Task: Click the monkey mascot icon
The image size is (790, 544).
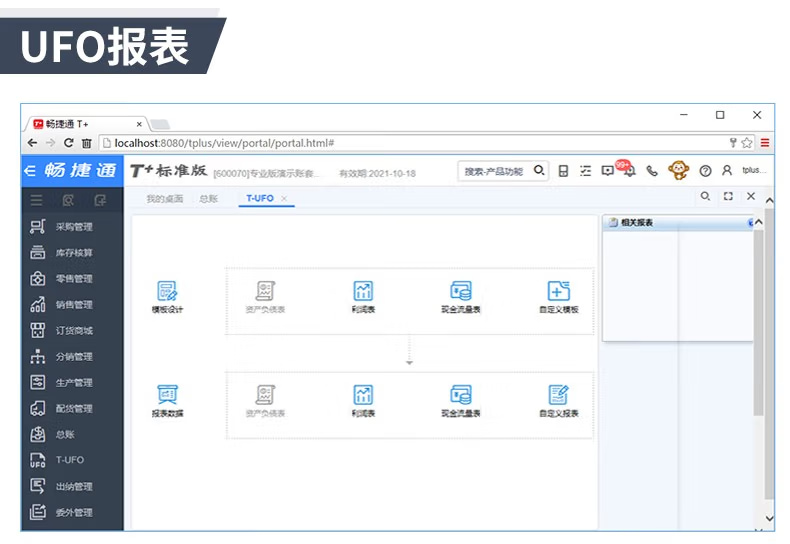Action: (x=679, y=170)
